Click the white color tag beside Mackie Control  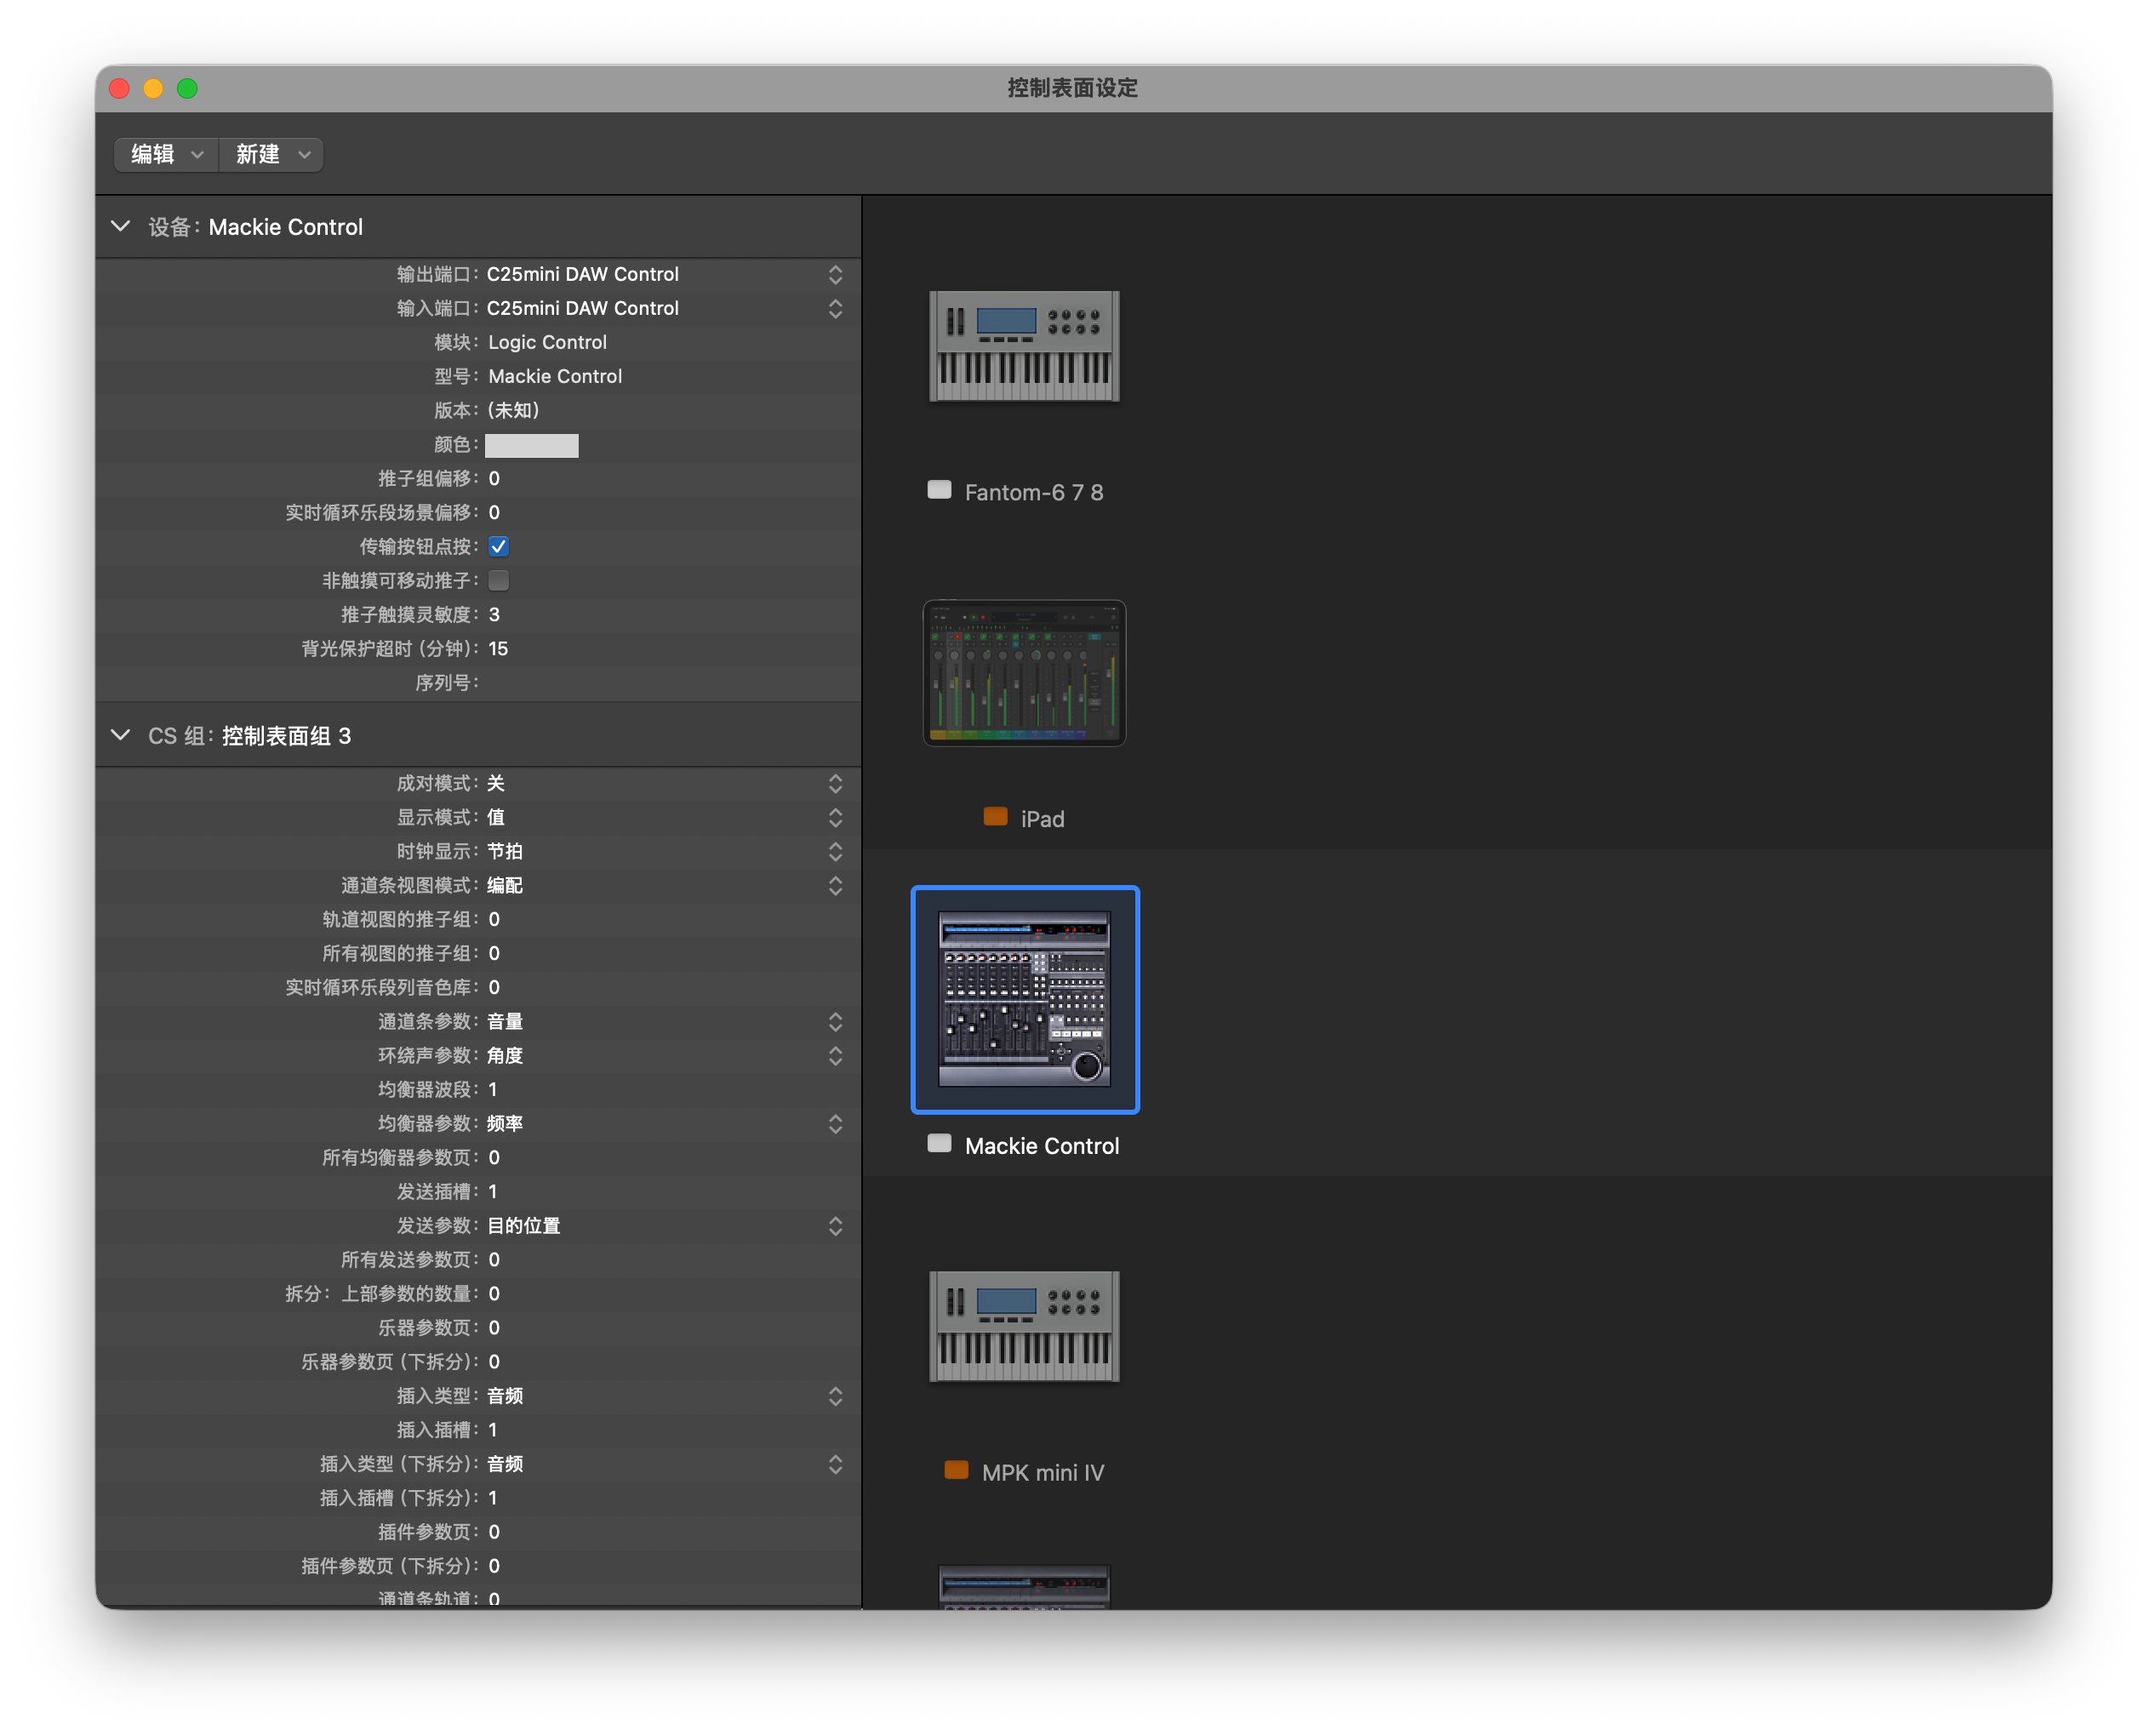(939, 1144)
